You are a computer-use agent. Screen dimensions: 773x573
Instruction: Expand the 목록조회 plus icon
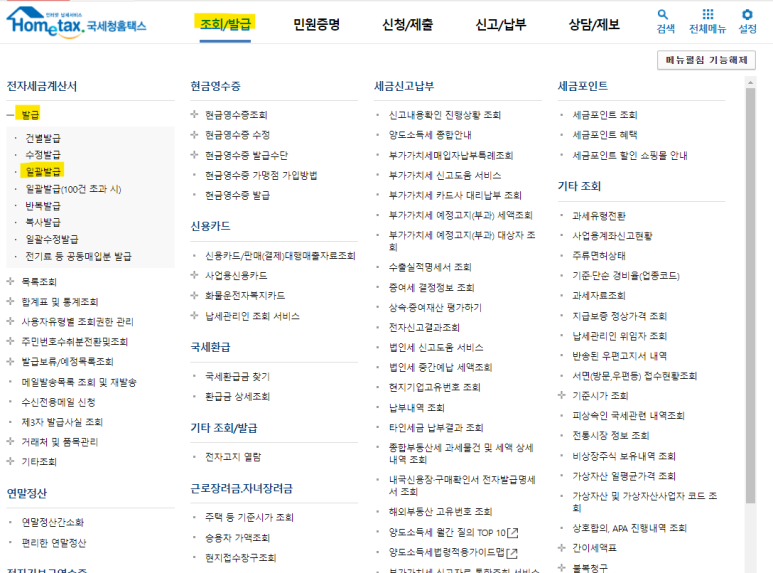pos(10,282)
